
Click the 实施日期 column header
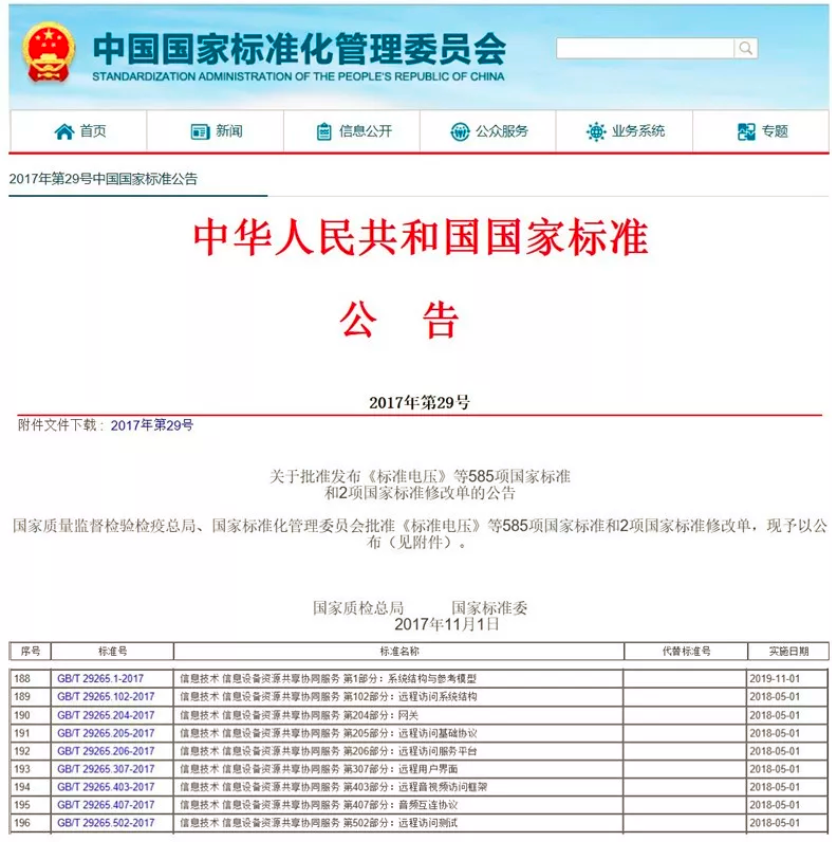tap(788, 651)
